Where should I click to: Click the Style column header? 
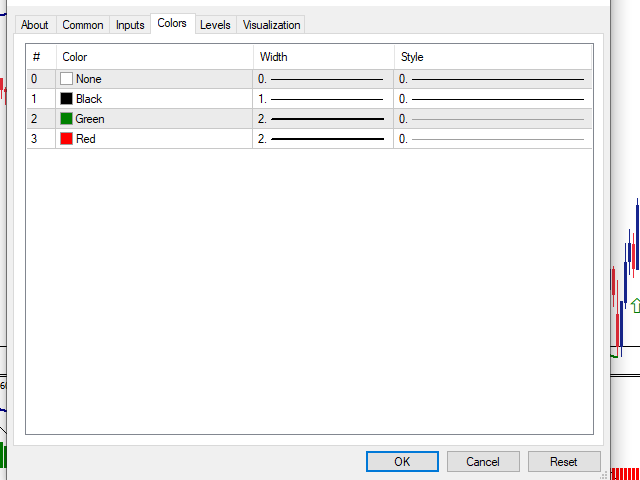pyautogui.click(x=493, y=57)
